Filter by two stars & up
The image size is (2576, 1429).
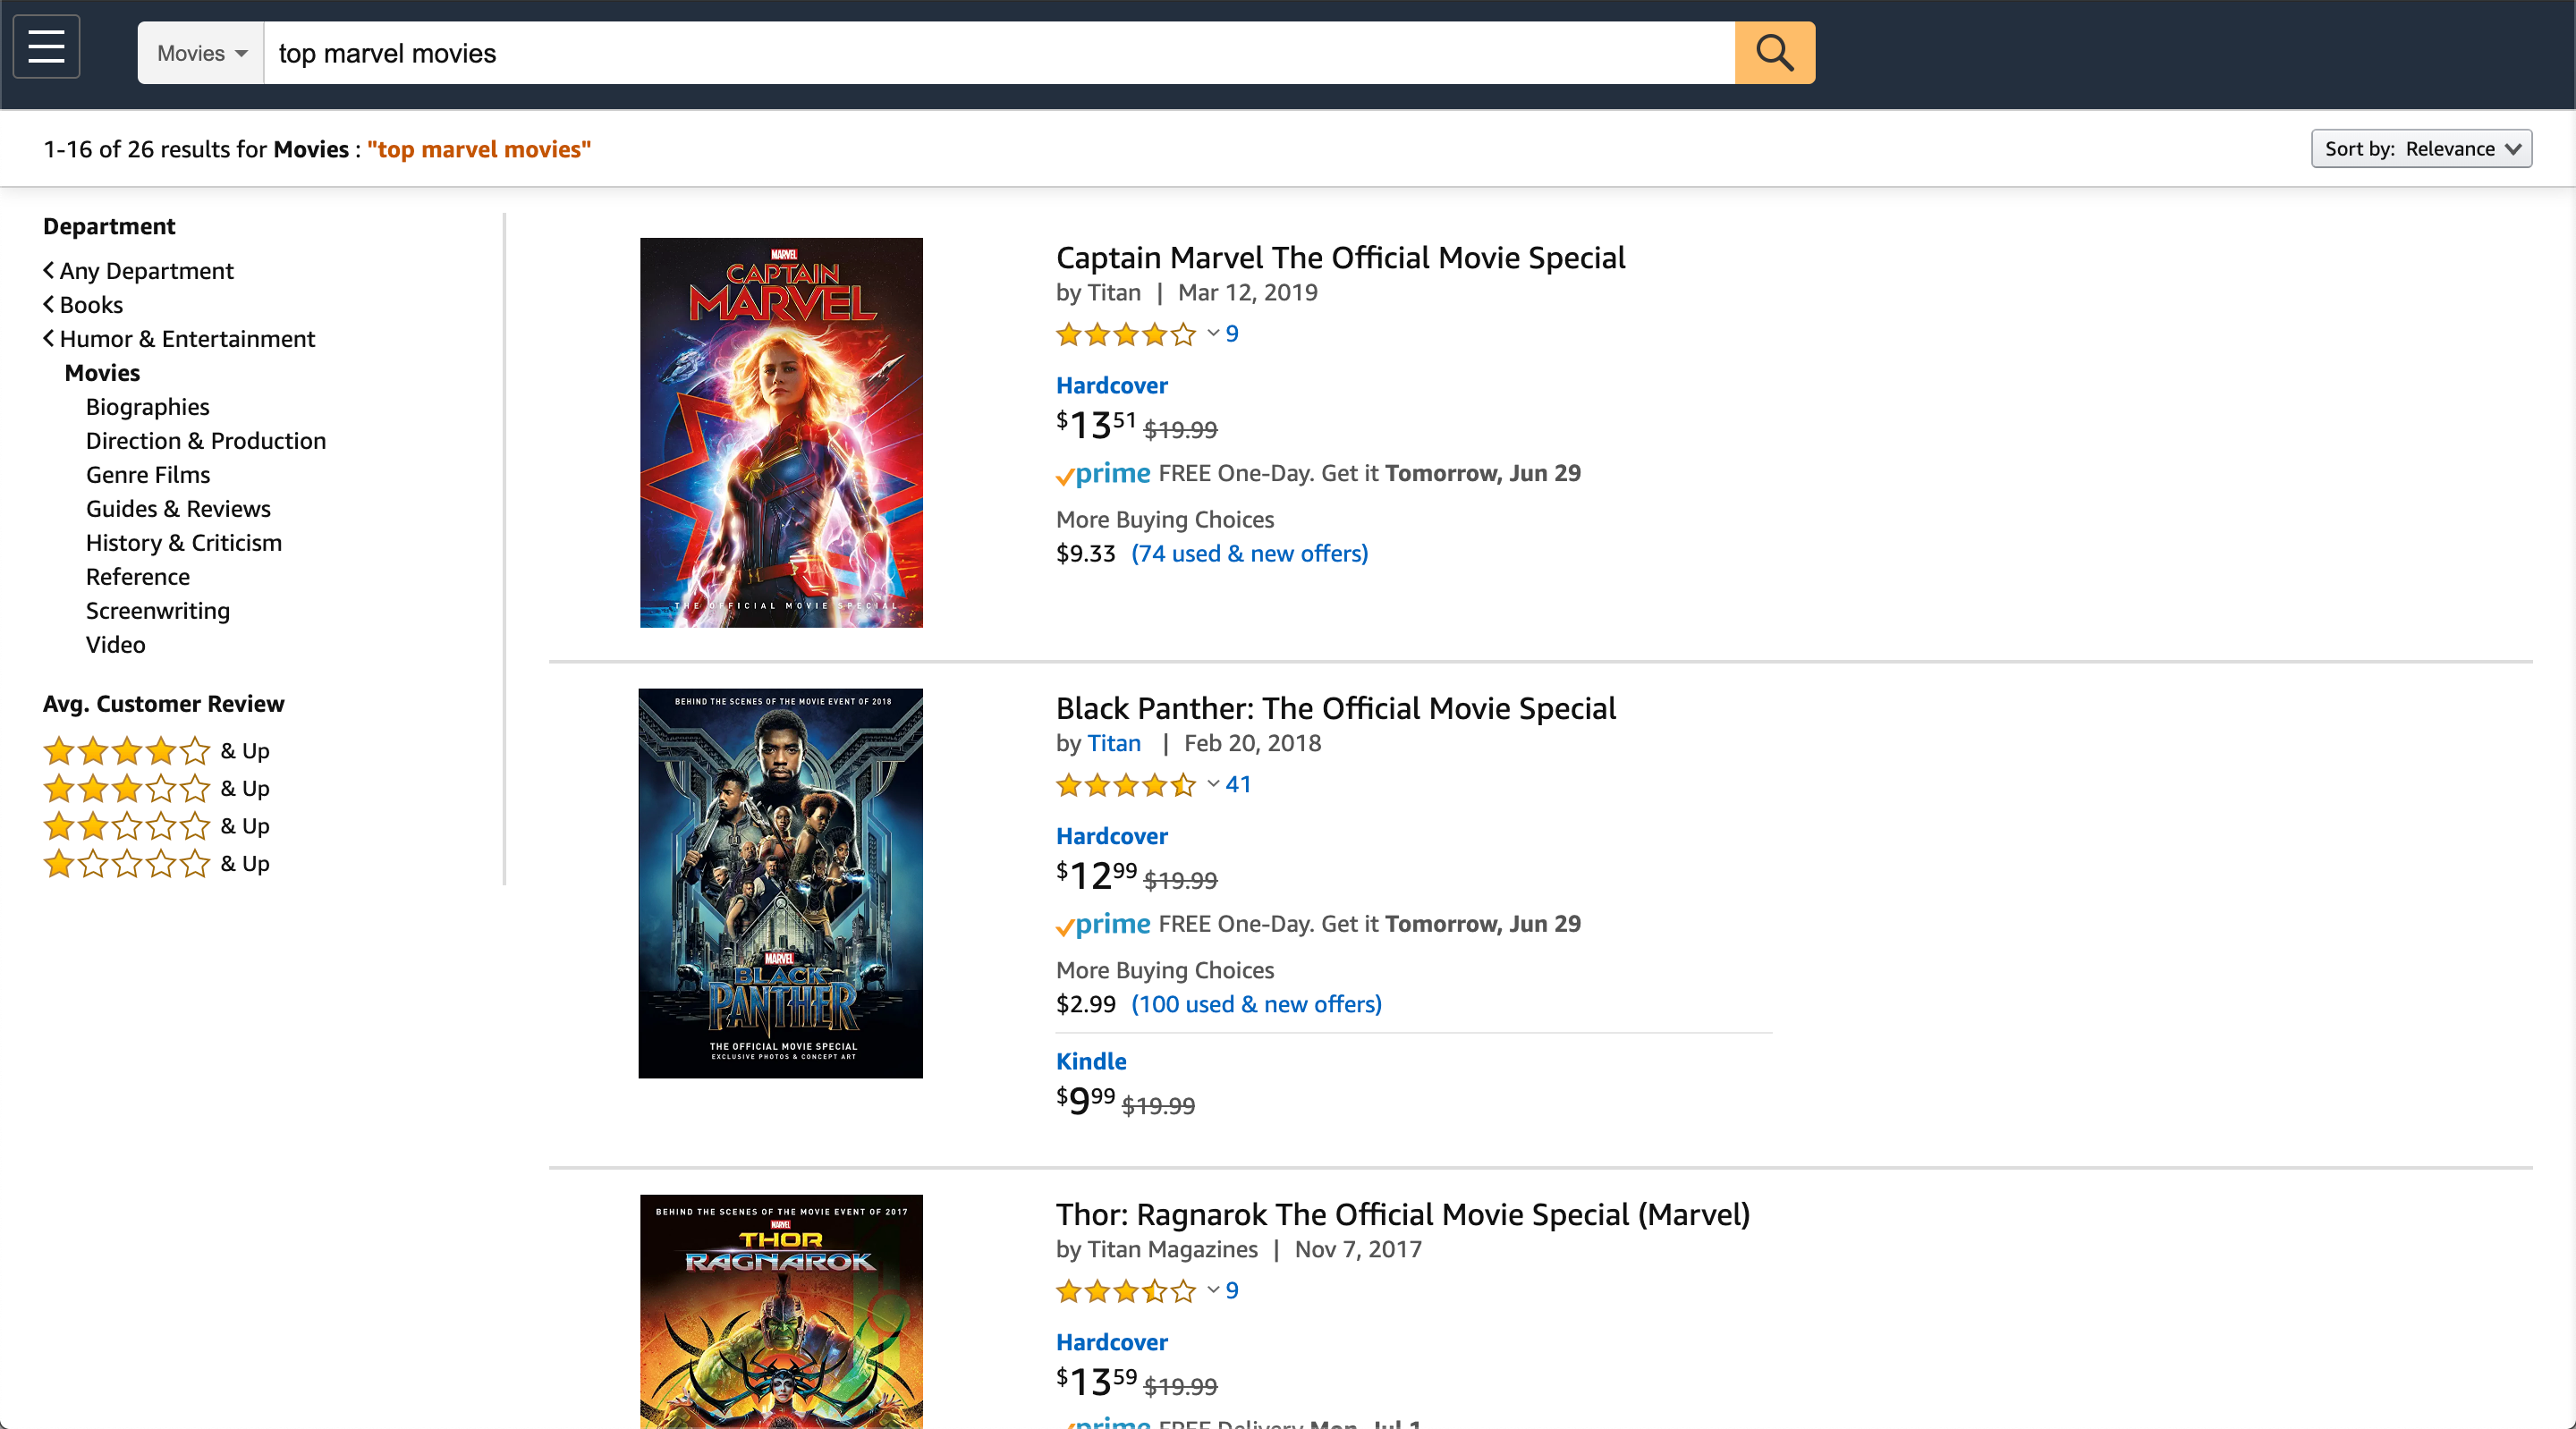(156, 826)
